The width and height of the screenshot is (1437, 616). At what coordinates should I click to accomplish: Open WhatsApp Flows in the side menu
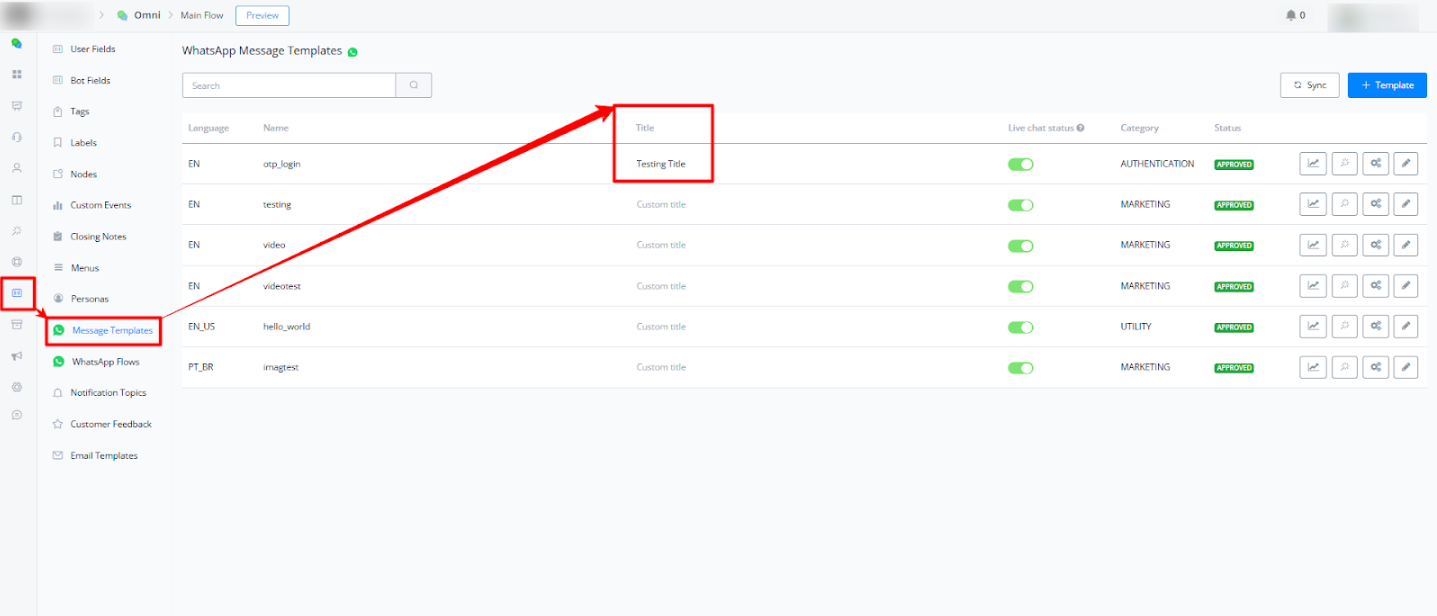pyautogui.click(x=105, y=362)
